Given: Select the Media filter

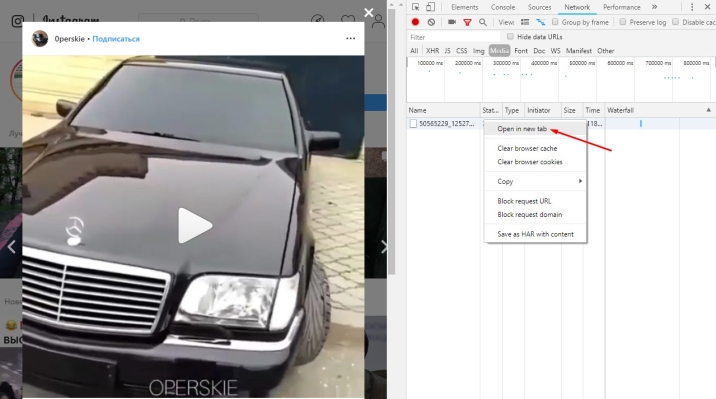Looking at the screenshot, I should (x=499, y=51).
